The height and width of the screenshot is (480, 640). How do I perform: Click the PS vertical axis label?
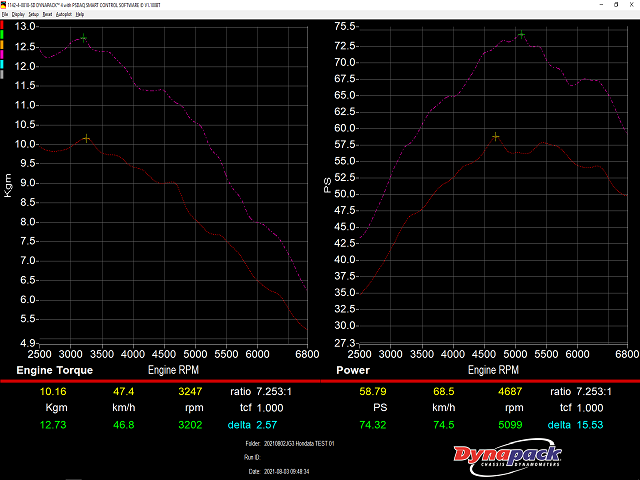[x=327, y=186]
